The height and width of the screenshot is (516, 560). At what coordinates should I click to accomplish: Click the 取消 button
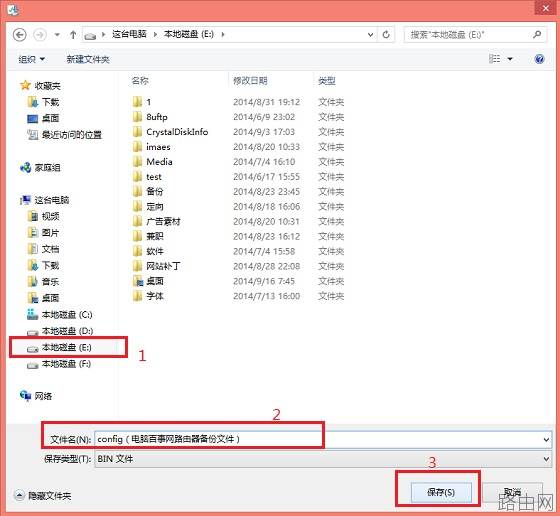pyautogui.click(x=512, y=492)
